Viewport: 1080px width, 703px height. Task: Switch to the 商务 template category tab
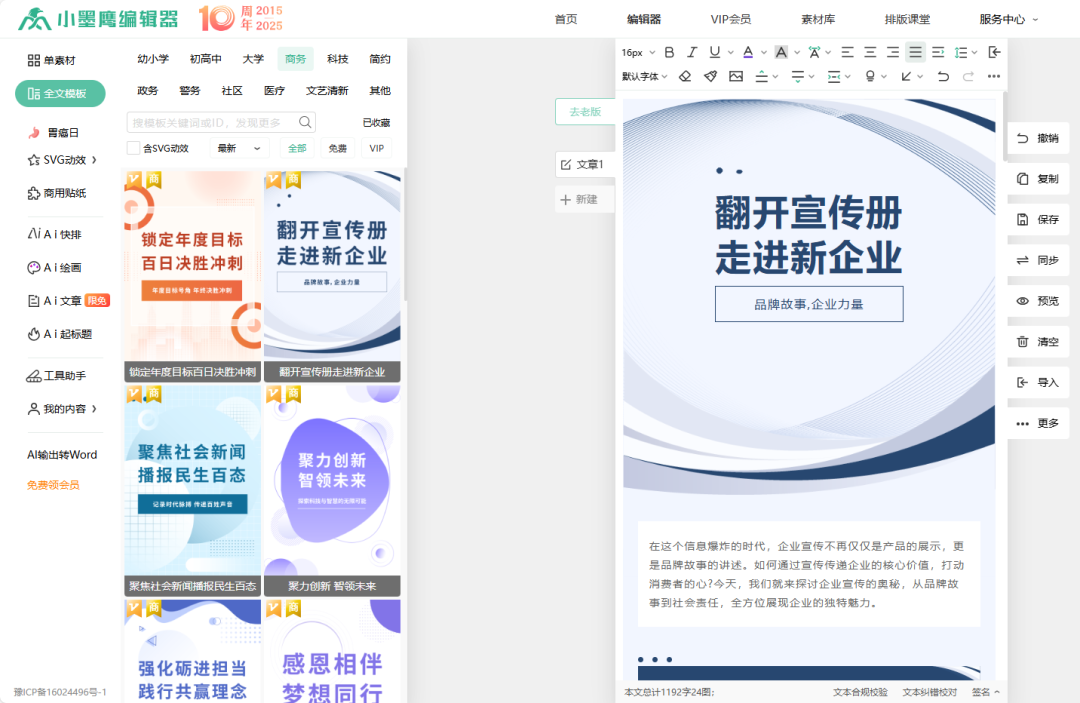pos(294,58)
